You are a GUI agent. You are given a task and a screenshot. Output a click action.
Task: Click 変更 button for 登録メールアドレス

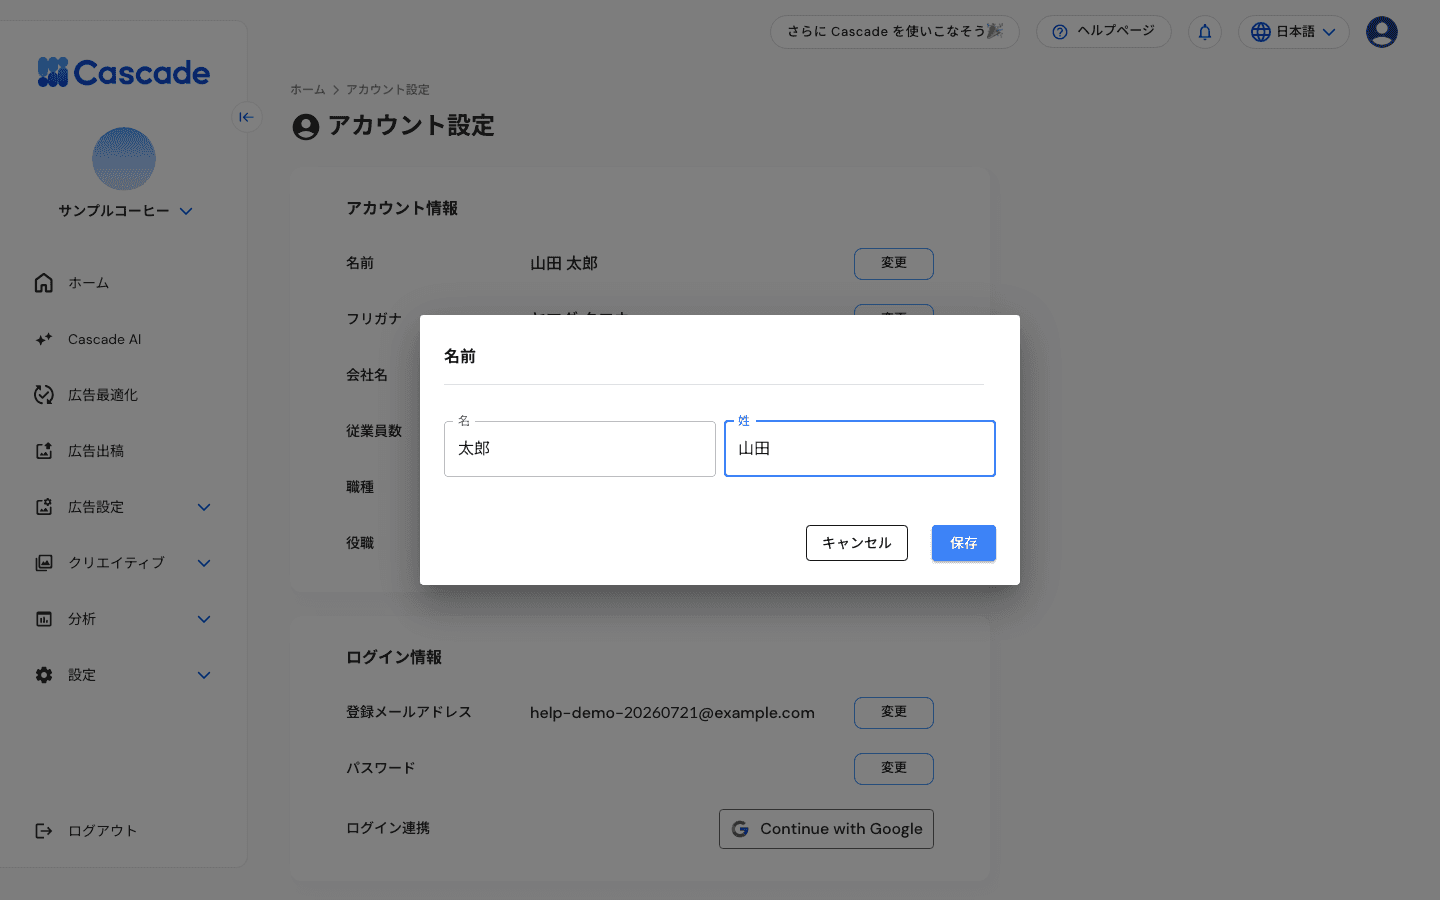click(x=894, y=713)
